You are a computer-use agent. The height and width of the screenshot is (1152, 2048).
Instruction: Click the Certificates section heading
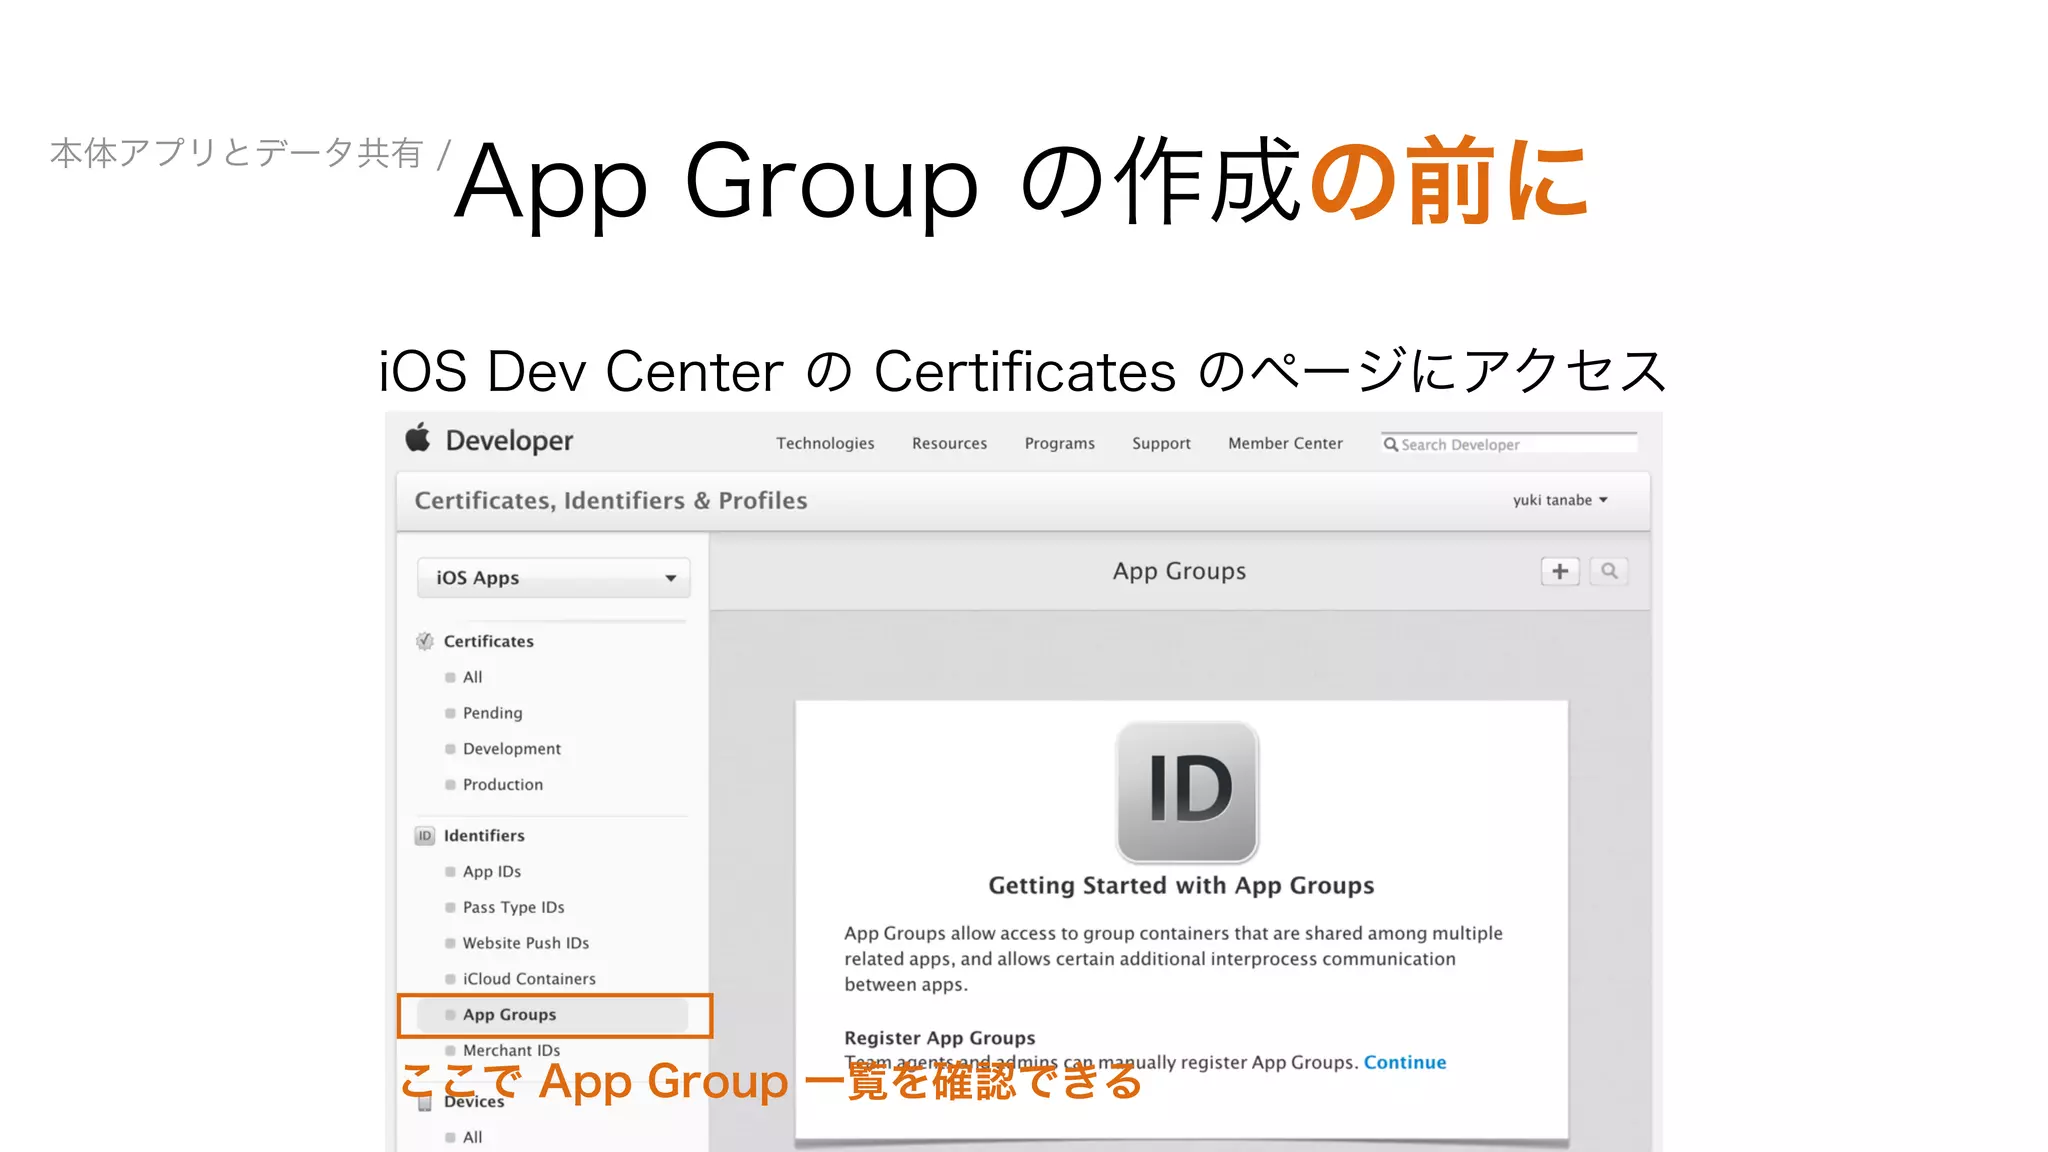(x=489, y=641)
